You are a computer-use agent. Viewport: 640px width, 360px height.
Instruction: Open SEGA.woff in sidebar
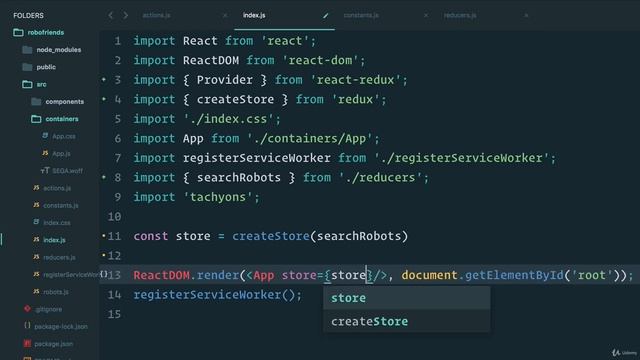[x=68, y=171]
